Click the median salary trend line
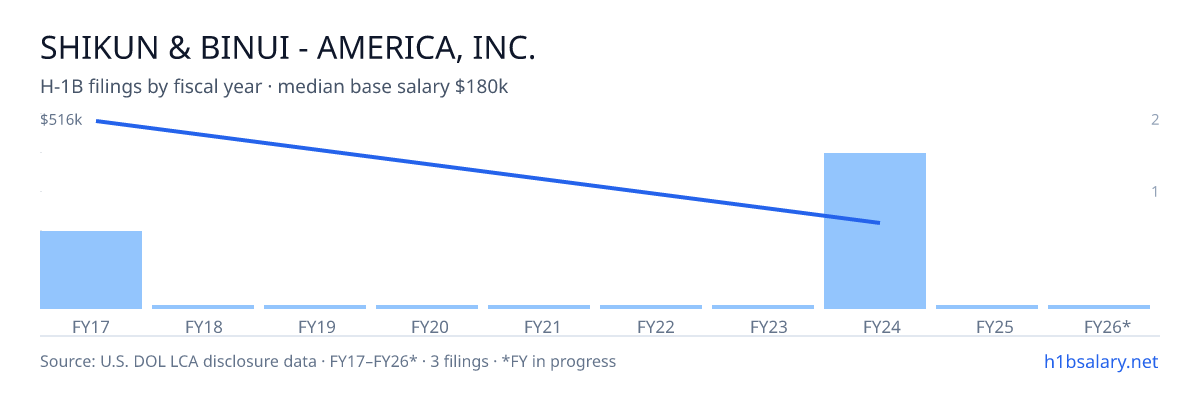The image size is (1200, 400). [x=488, y=172]
